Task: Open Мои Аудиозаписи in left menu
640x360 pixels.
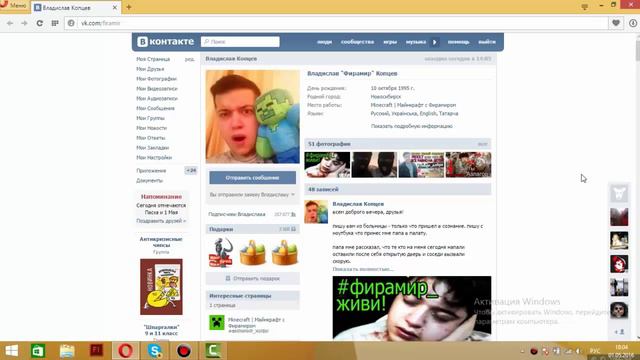Action: [157, 98]
